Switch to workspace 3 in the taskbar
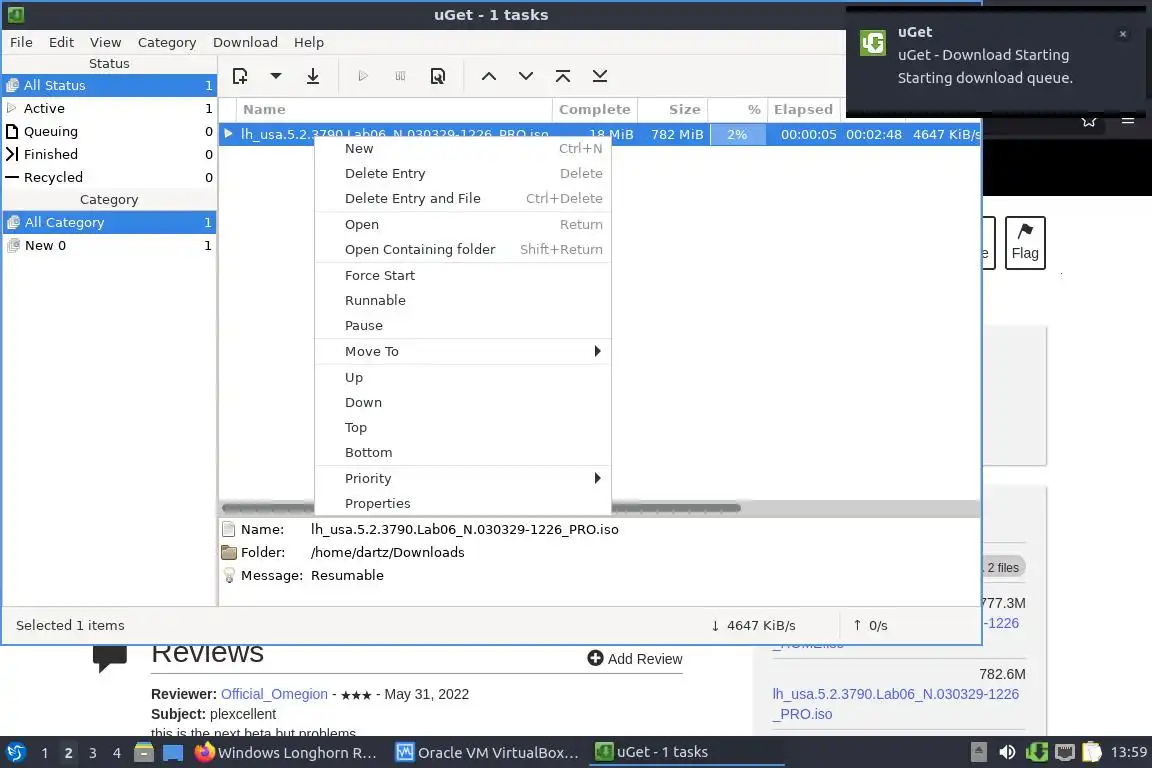The width and height of the screenshot is (1152, 768). (93, 753)
